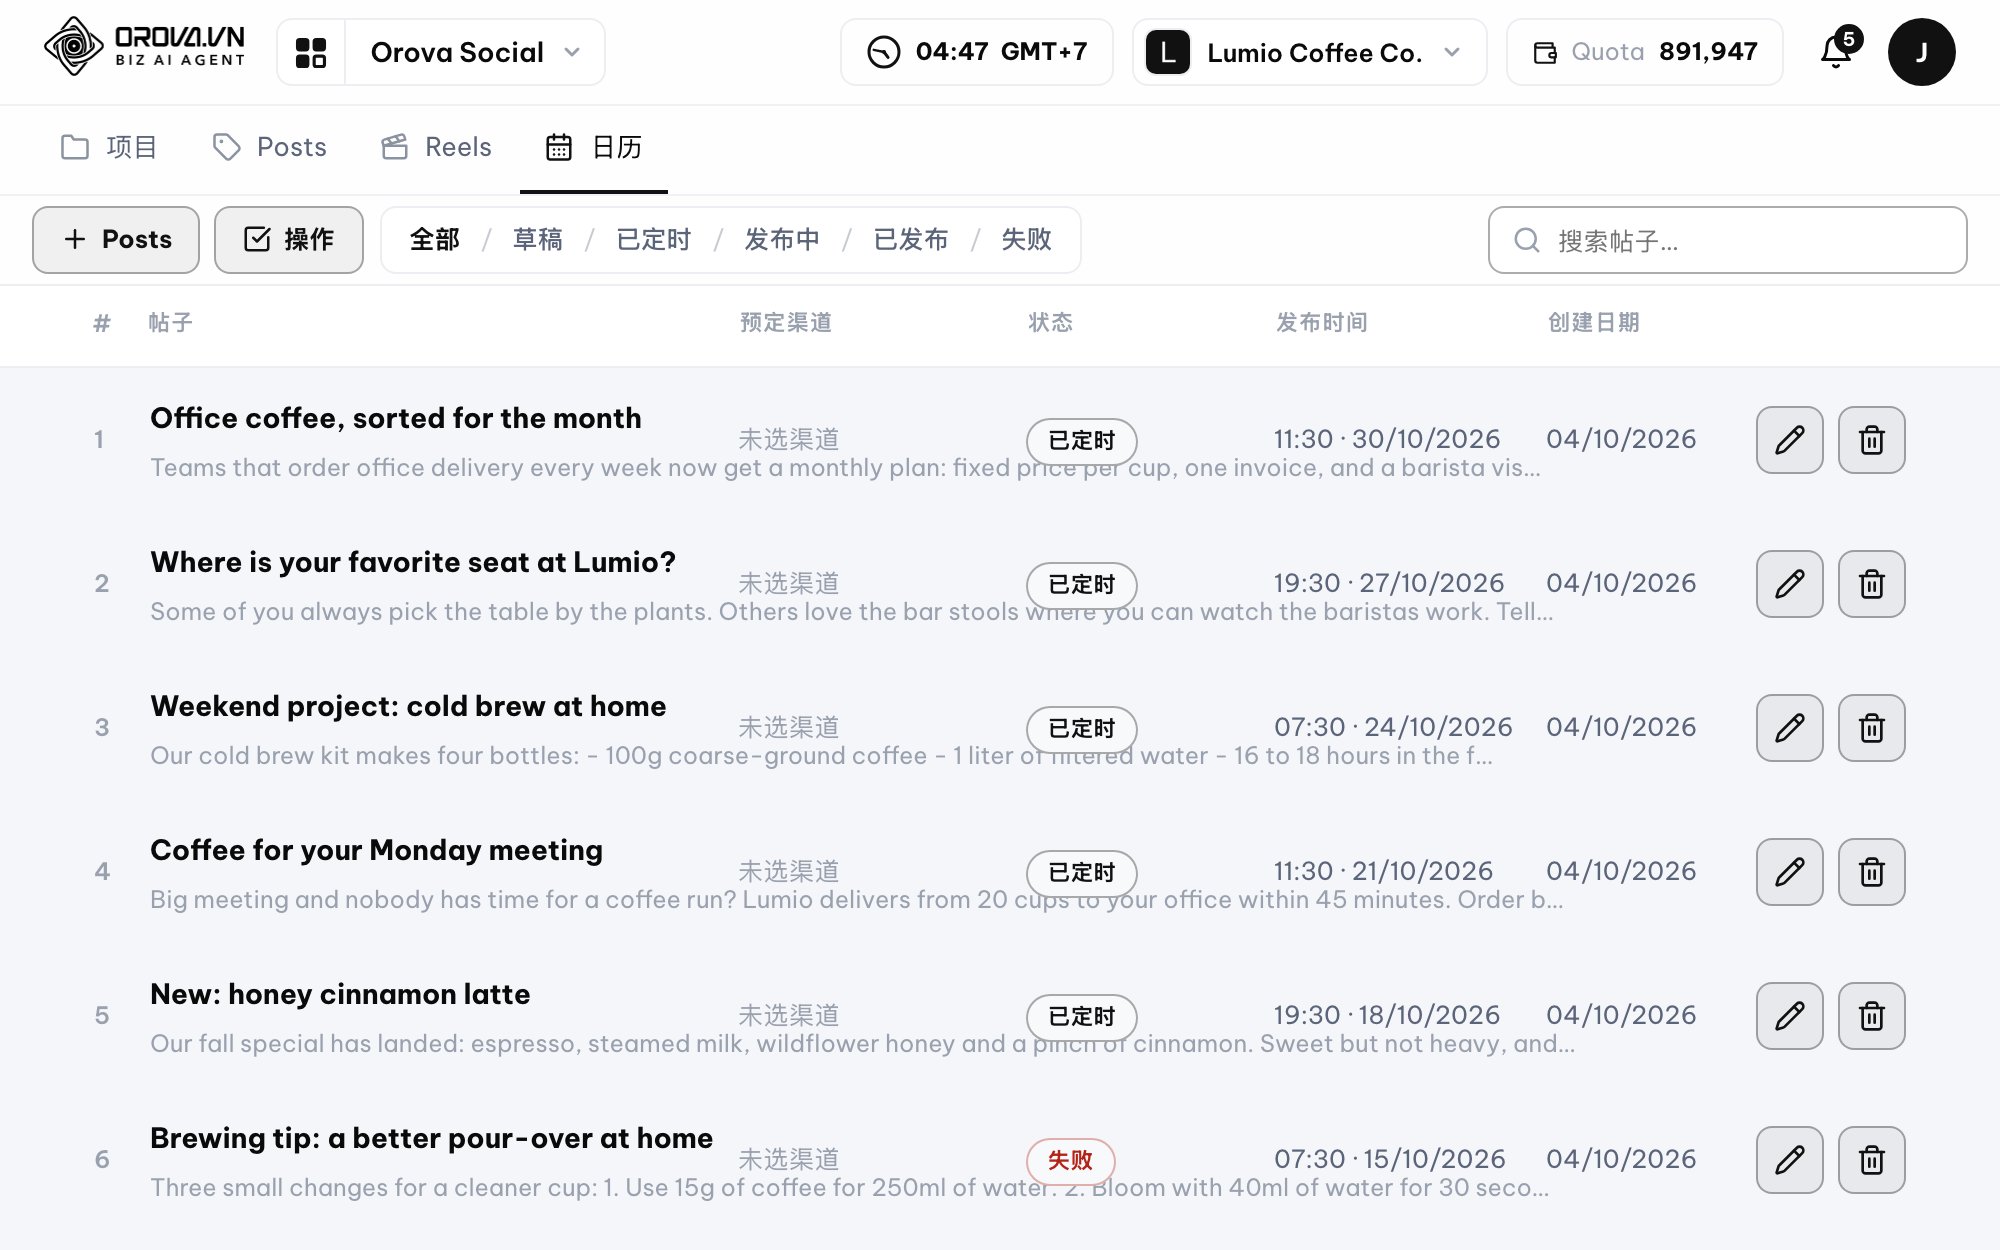Click the 失败 status badge on row 6

(1070, 1160)
